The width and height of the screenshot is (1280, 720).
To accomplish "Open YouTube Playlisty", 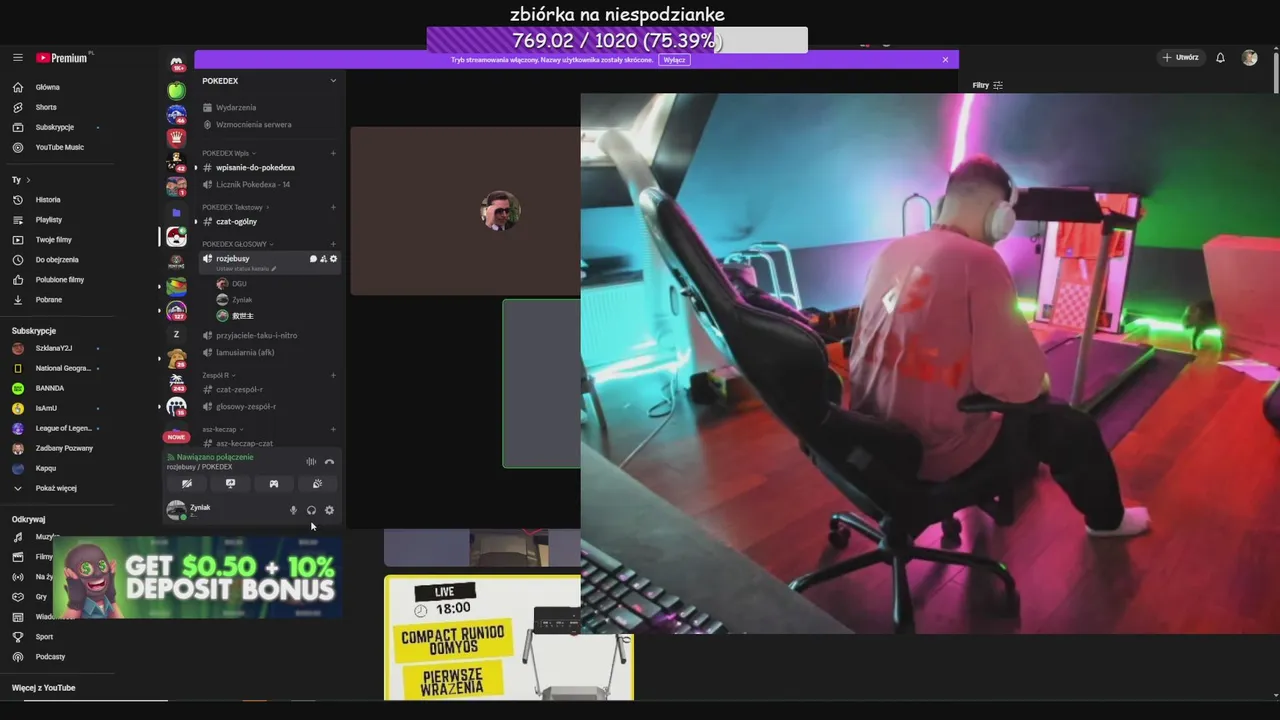I will pos(49,220).
